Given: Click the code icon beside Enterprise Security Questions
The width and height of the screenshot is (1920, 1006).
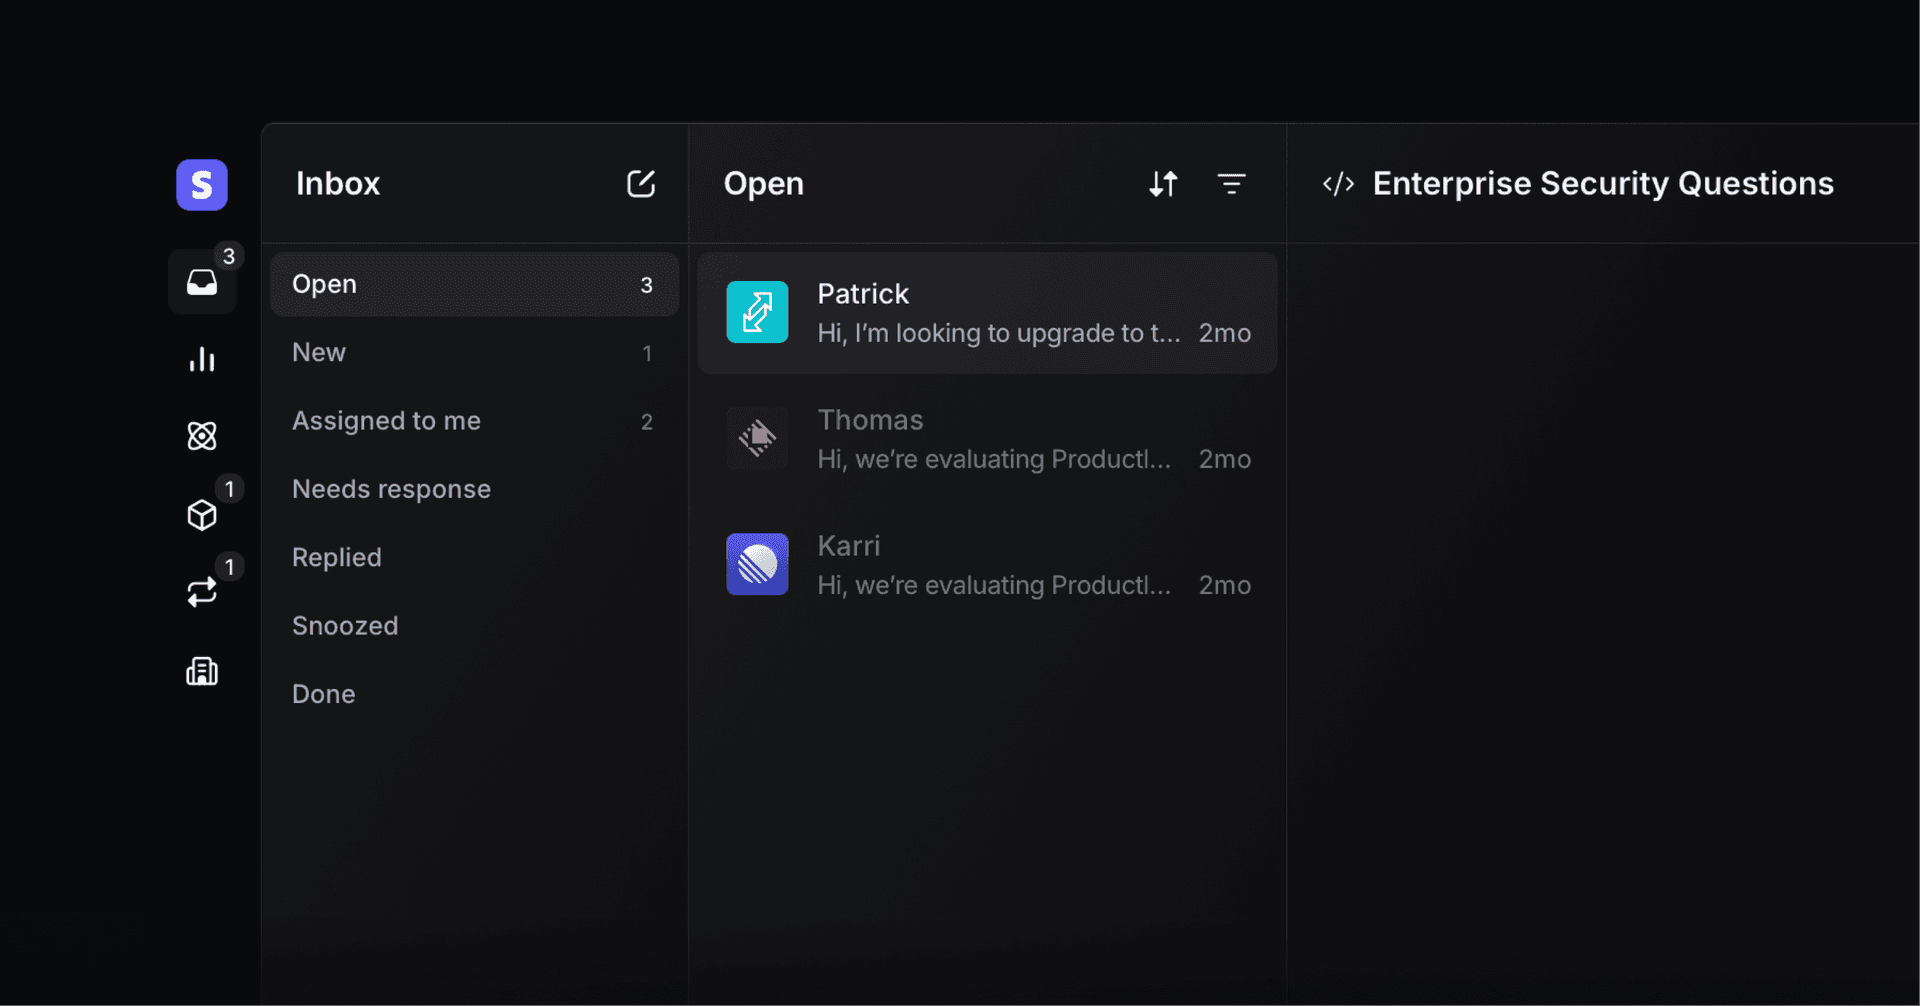Looking at the screenshot, I should pos(1338,183).
